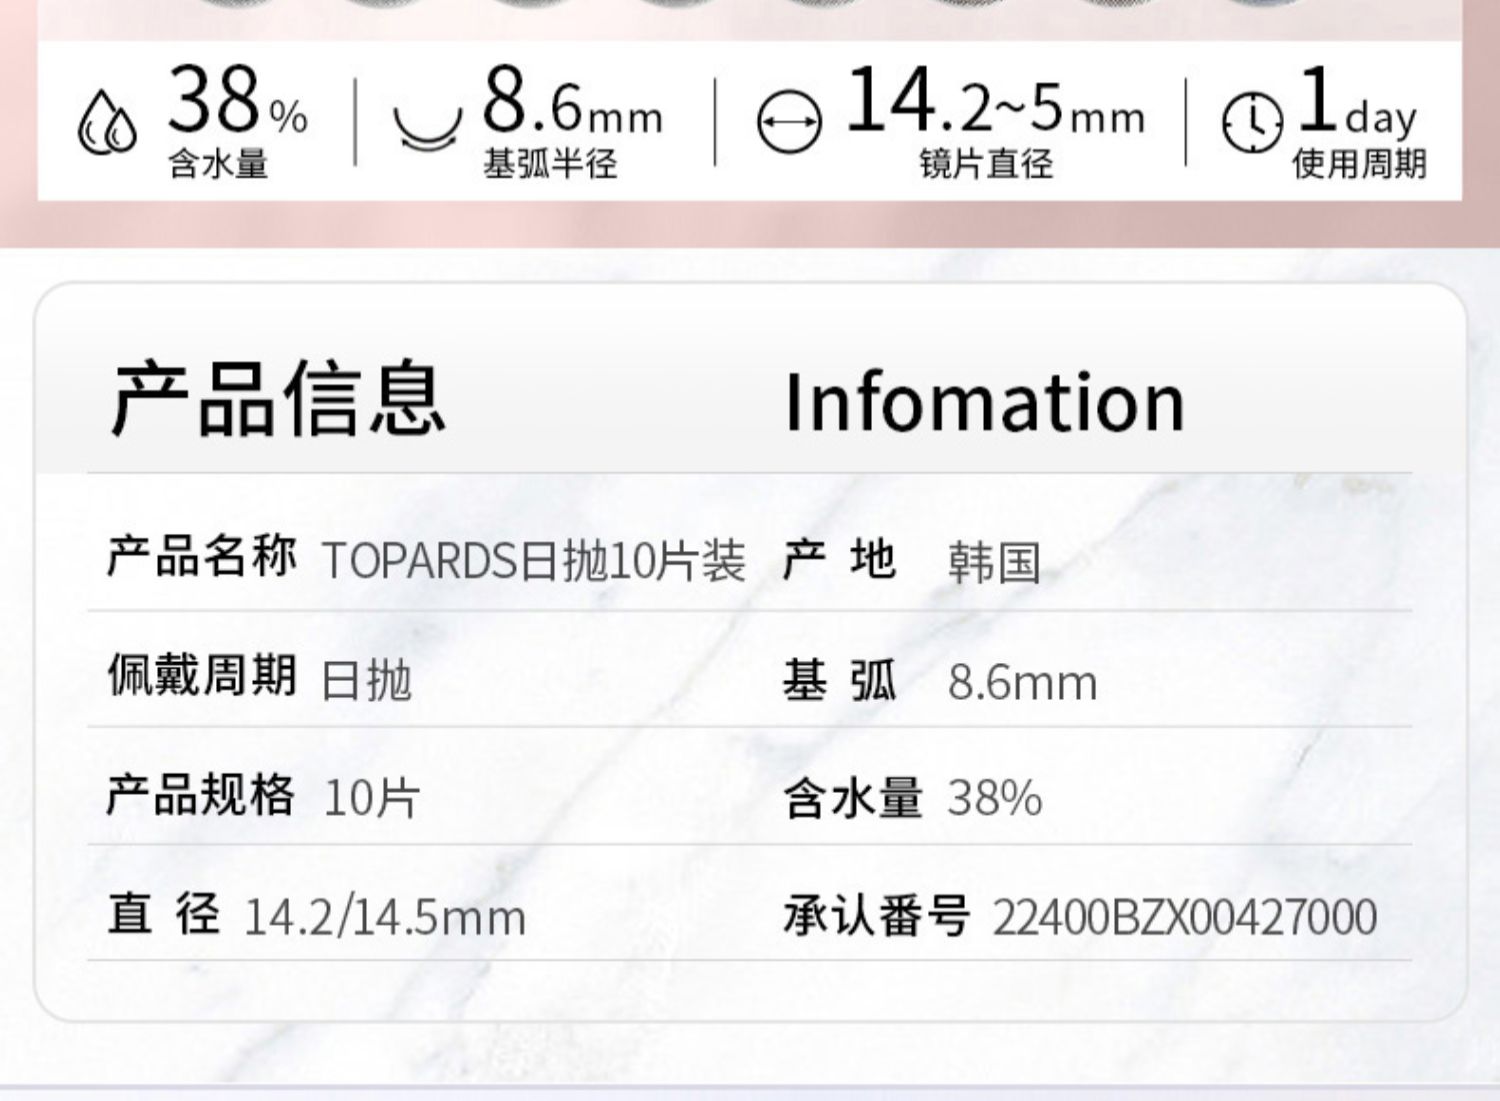
Task: Select the 承认番号 row label
Action: click(x=876, y=914)
